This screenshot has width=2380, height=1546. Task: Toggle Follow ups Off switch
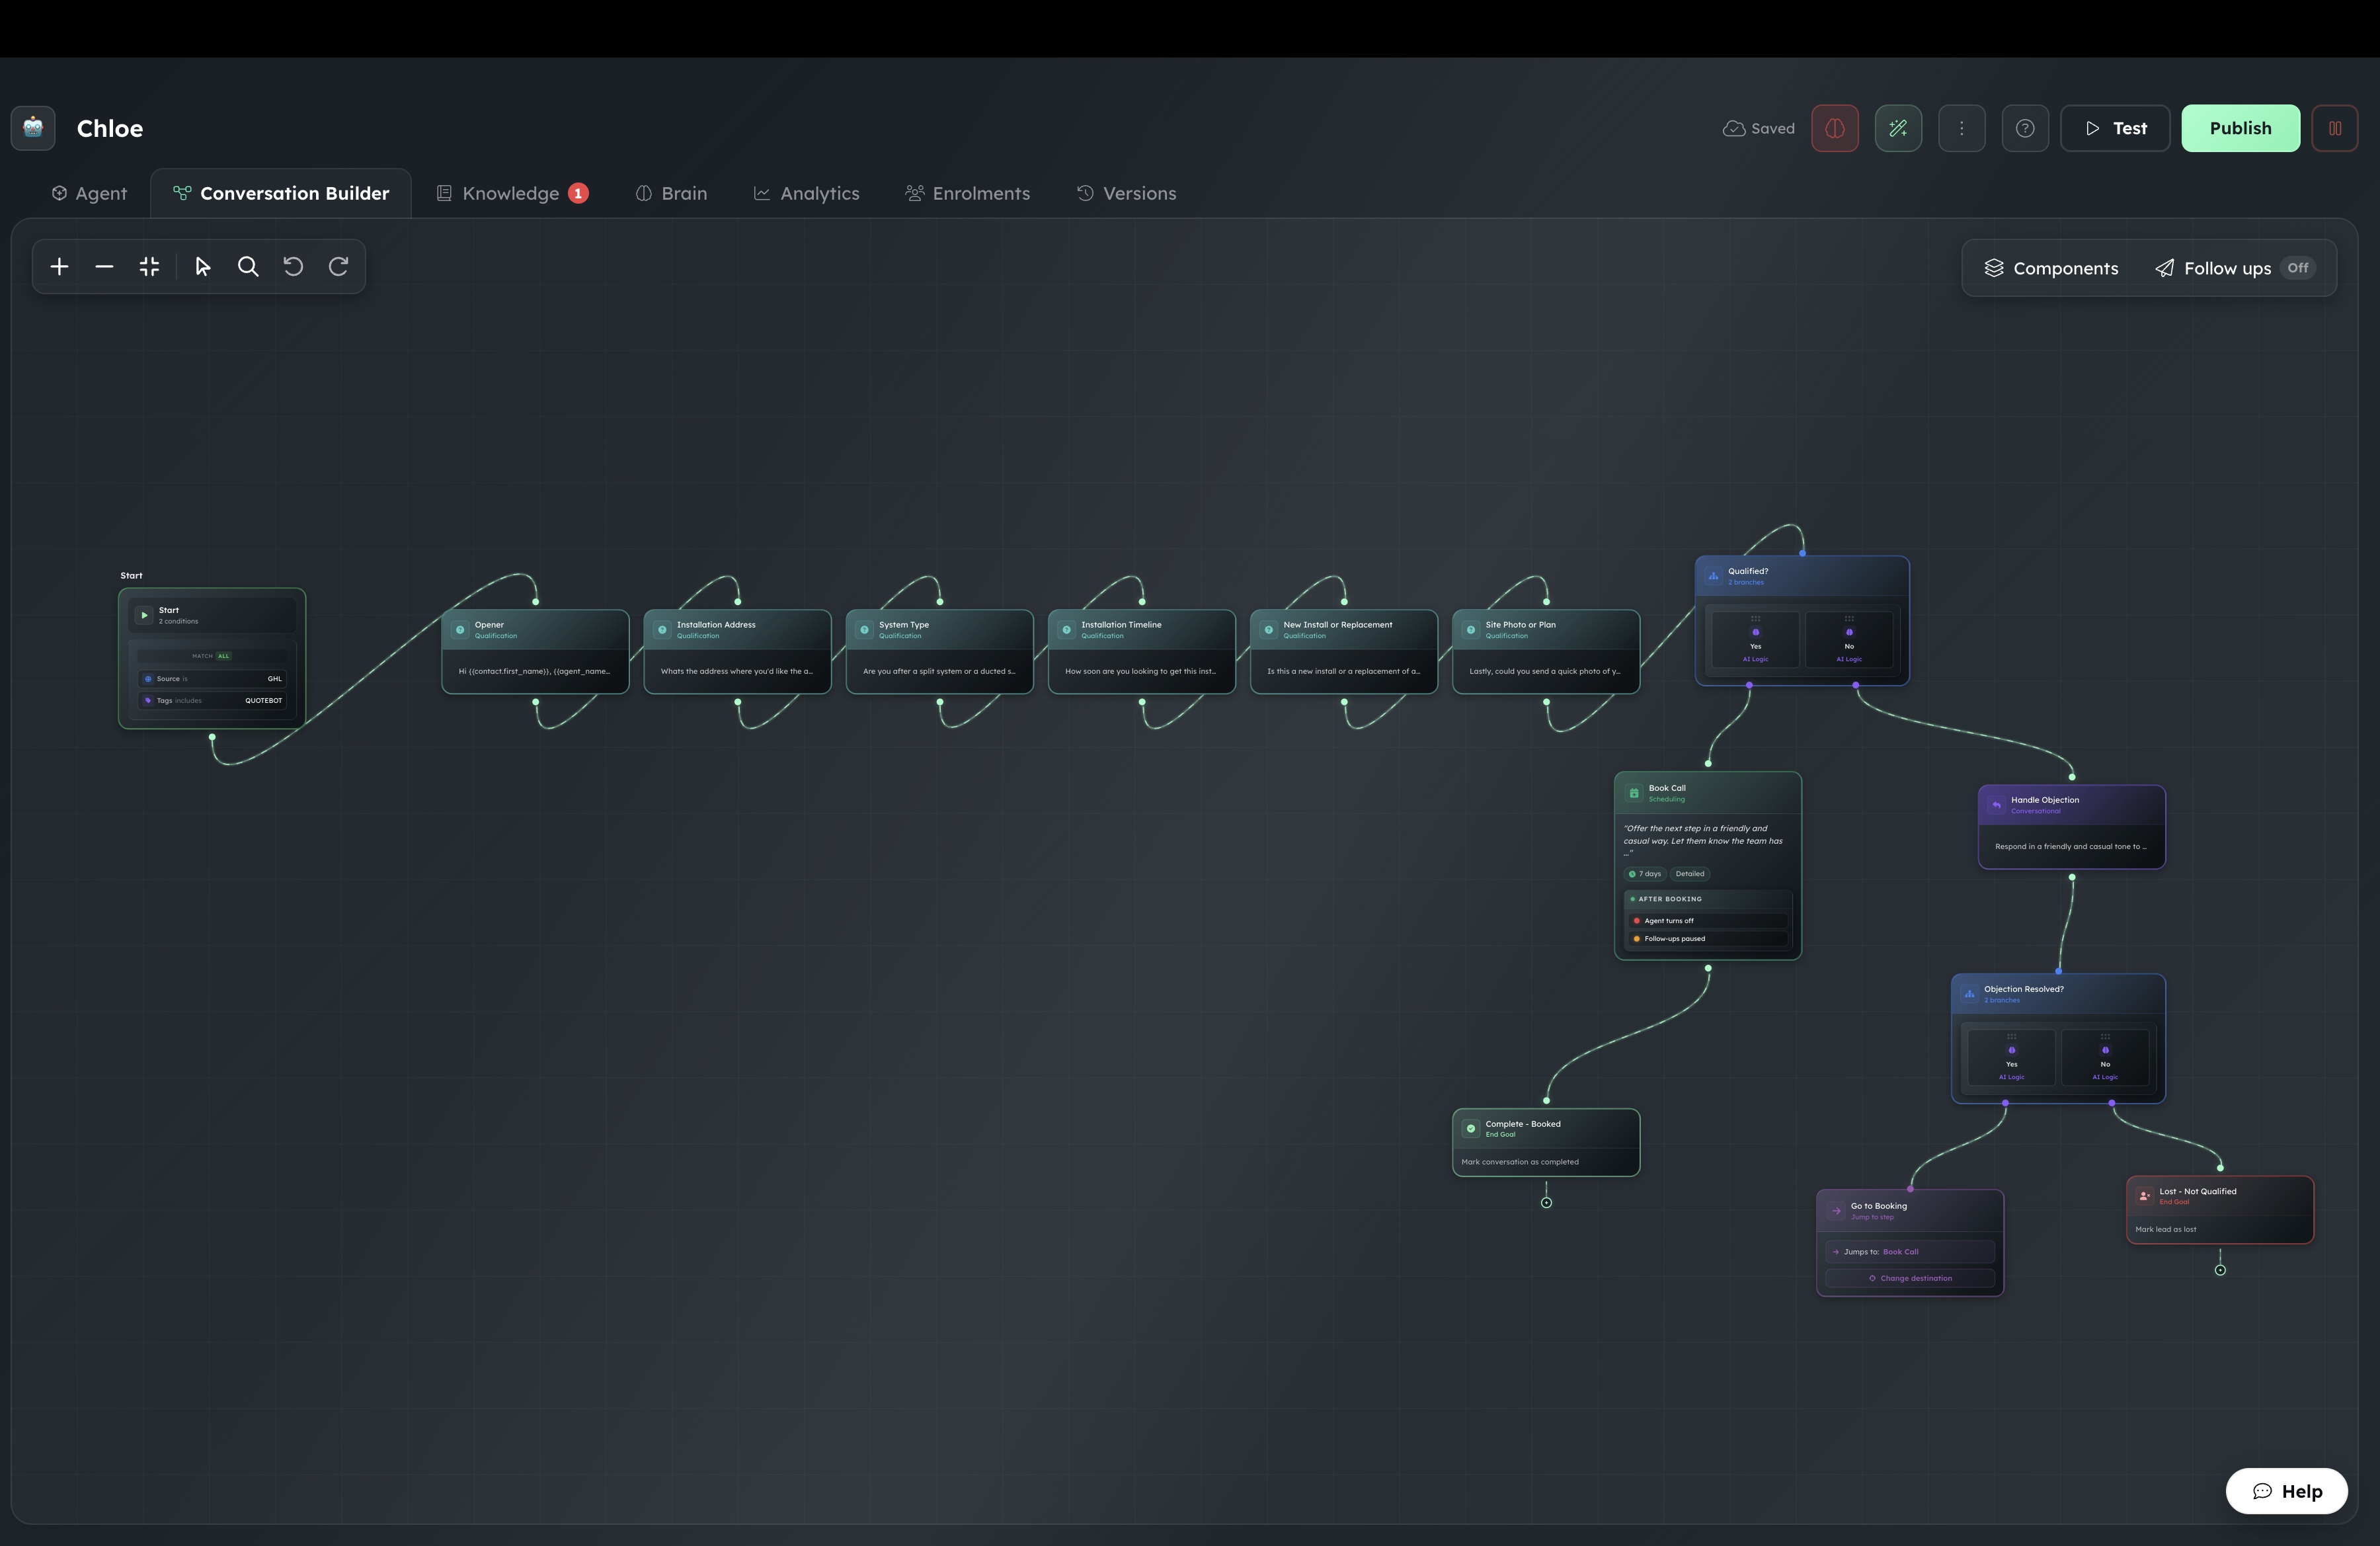(x=2298, y=268)
